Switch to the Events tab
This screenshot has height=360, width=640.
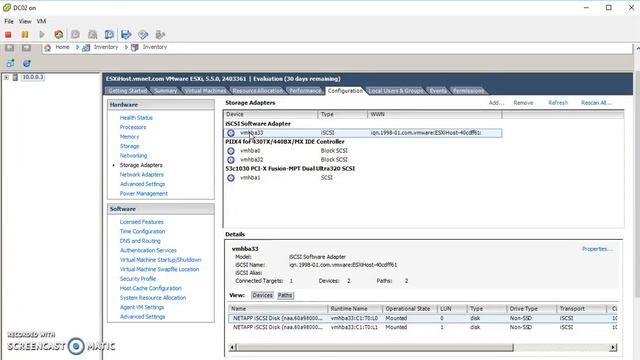pyautogui.click(x=438, y=91)
